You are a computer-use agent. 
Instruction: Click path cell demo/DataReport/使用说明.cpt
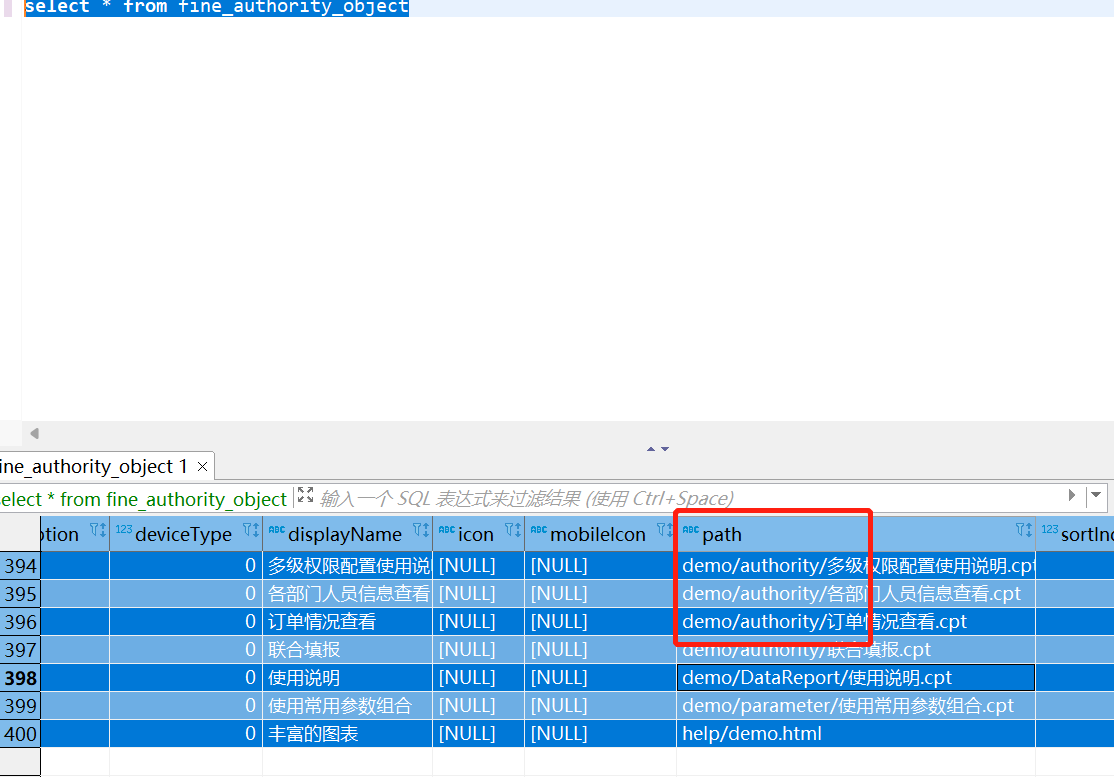pos(856,678)
